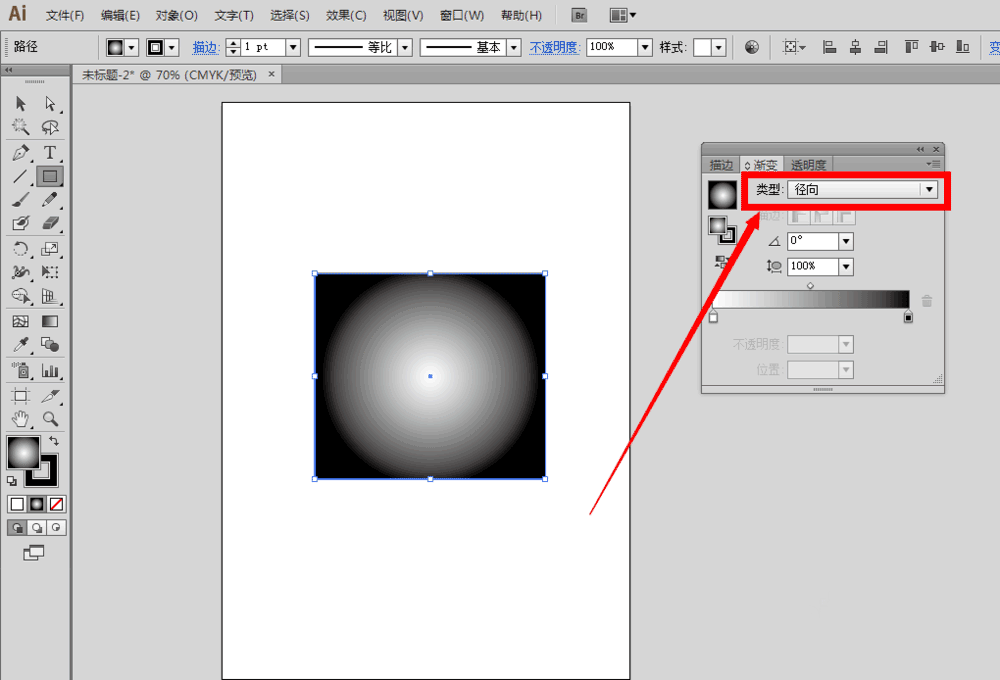Click the 不透明度 link in control bar
Screen dimensions: 1000x680
[x=554, y=47]
